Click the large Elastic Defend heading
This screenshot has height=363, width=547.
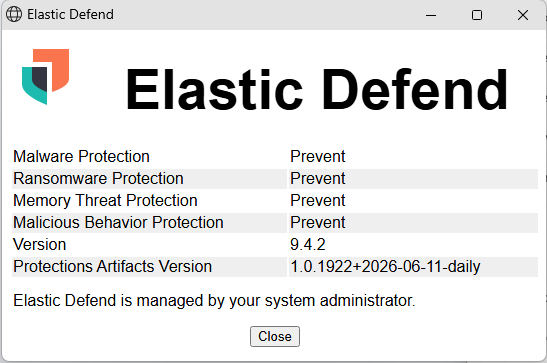point(316,90)
